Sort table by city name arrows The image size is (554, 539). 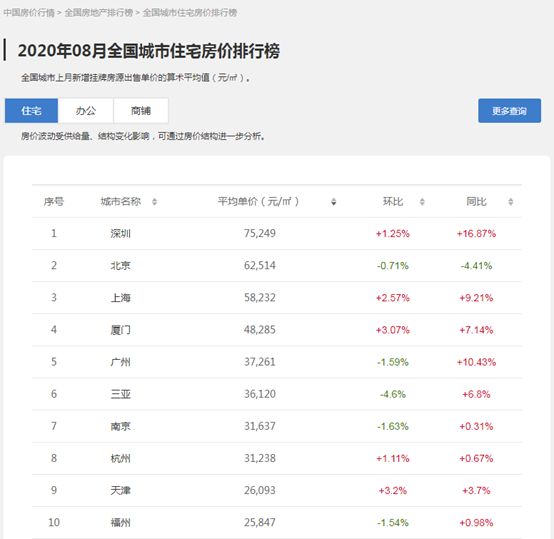tap(154, 202)
